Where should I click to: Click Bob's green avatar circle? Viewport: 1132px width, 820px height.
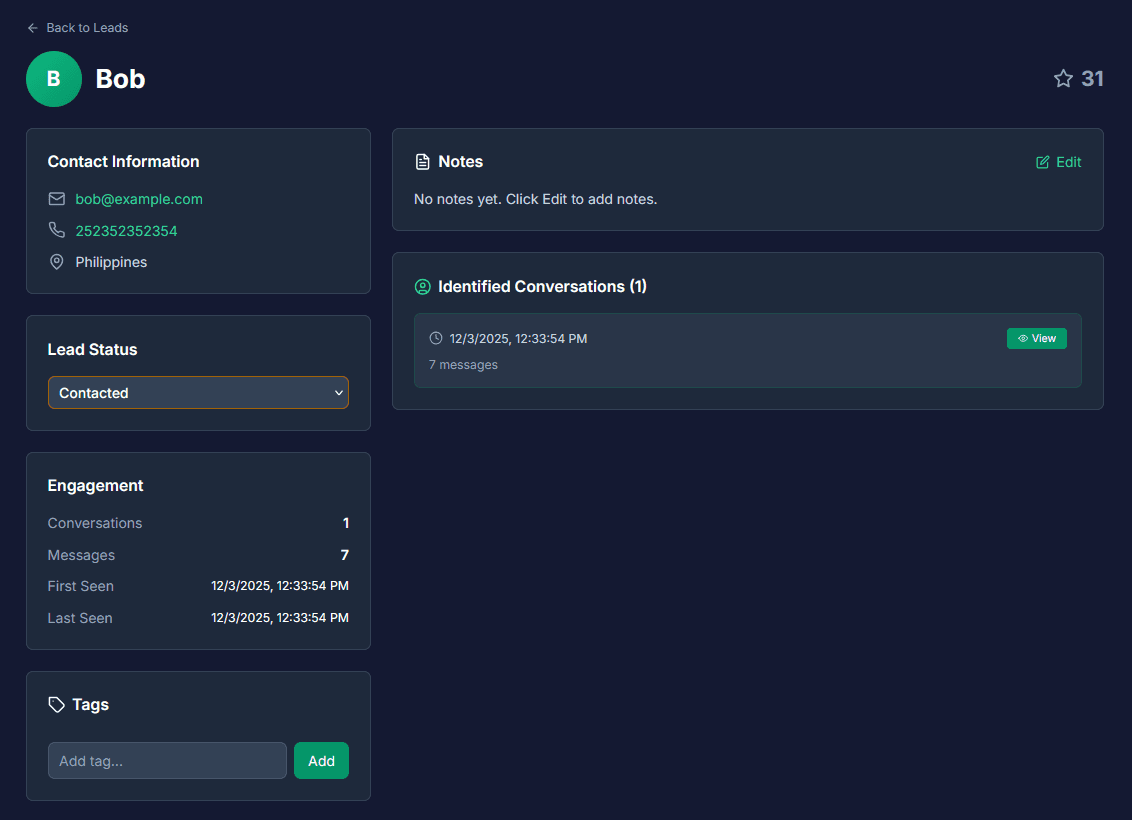coord(53,78)
